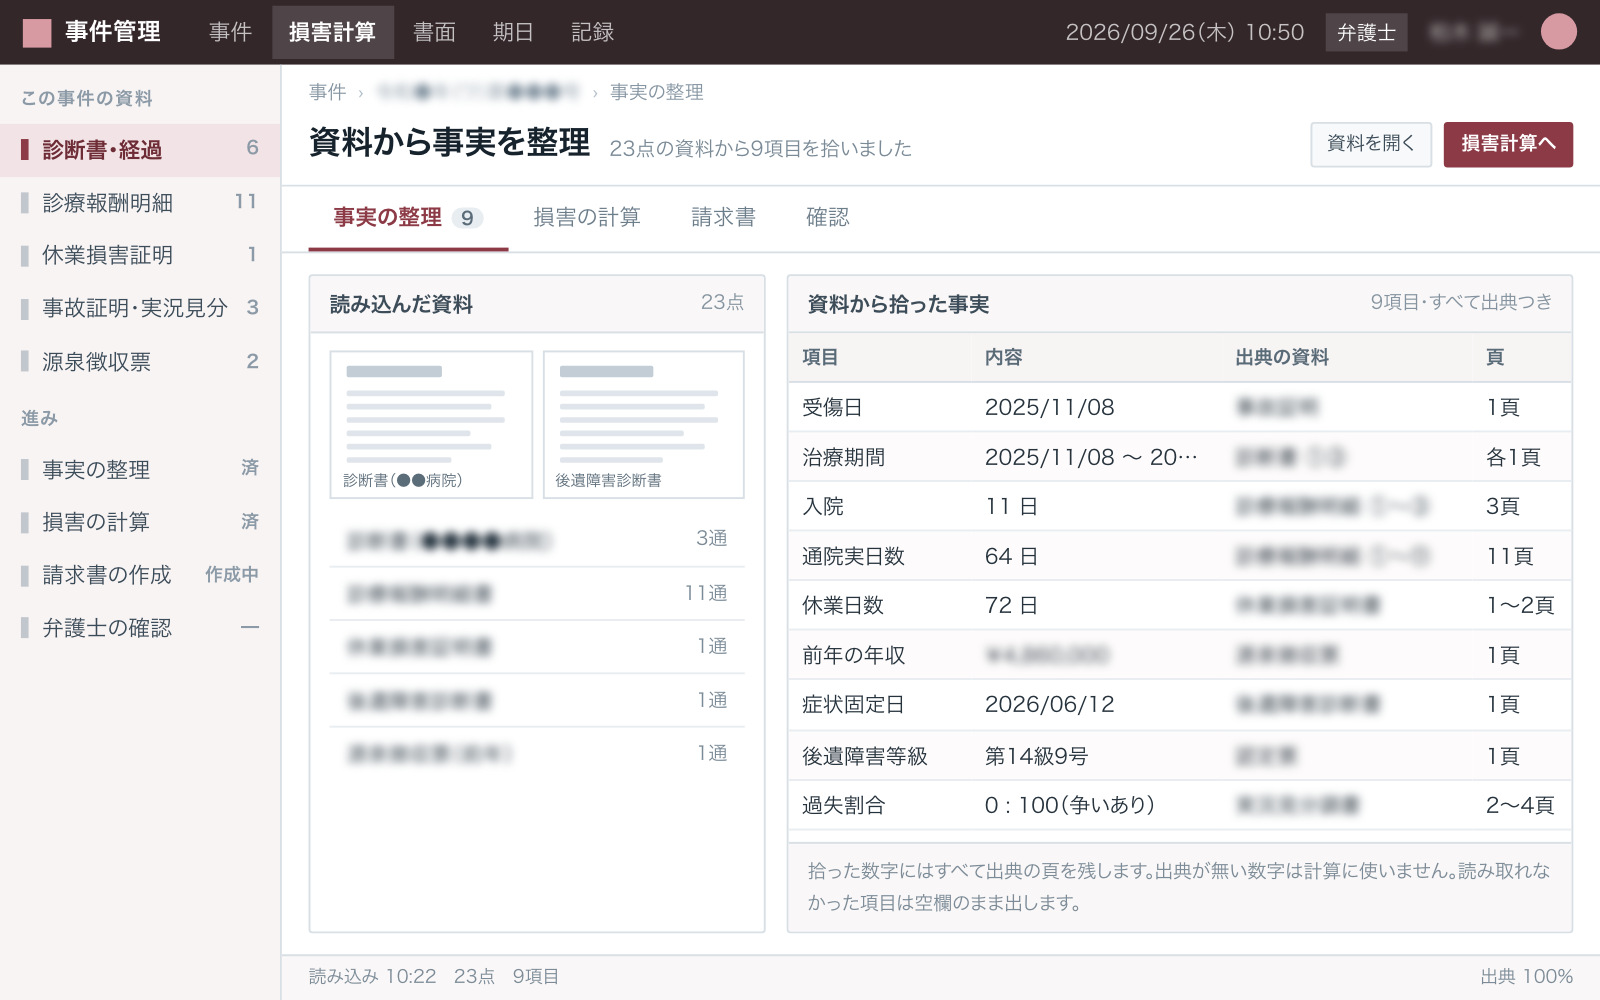Click the 損害計算へ button
This screenshot has width=1600, height=1000.
pyautogui.click(x=1508, y=144)
